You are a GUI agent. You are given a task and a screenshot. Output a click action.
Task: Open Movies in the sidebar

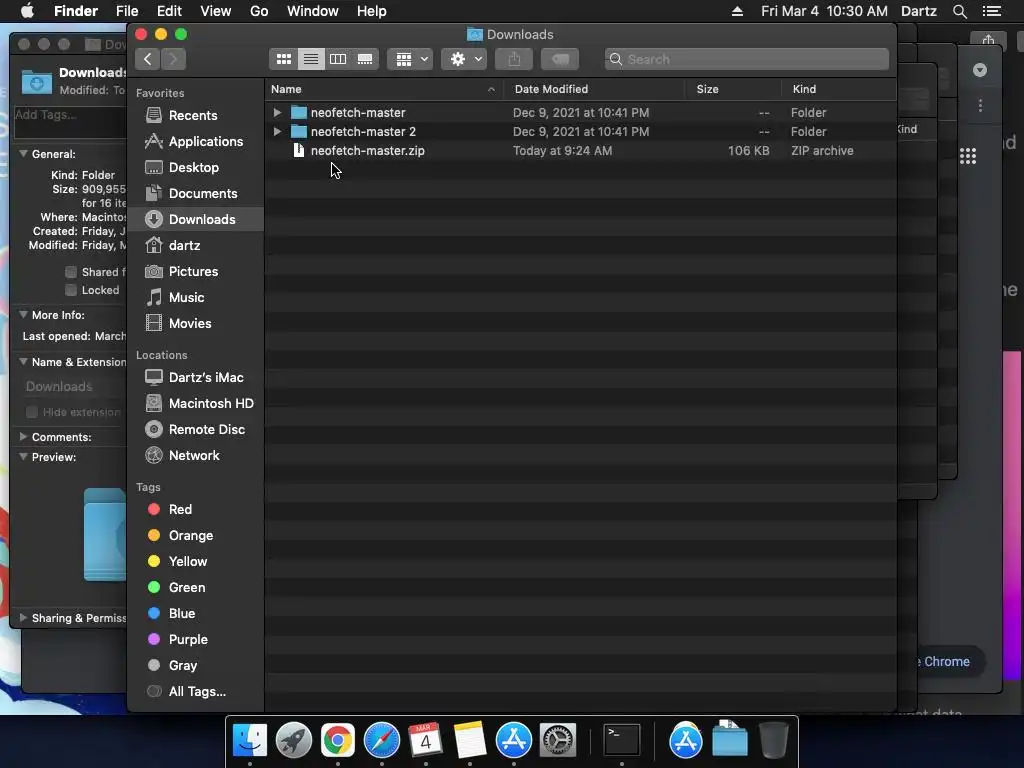(196, 323)
